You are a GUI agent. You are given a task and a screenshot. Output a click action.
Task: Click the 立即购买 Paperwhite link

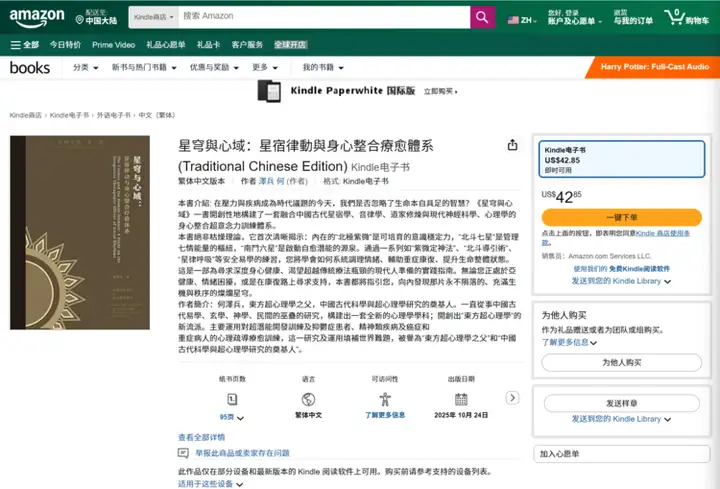point(440,91)
